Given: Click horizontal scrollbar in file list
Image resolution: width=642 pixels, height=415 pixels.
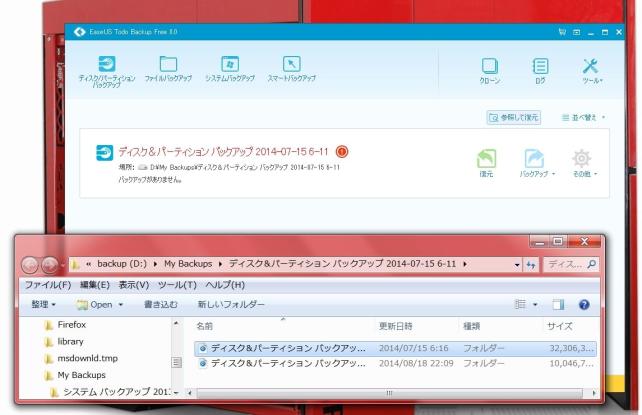Looking at the screenshot, I should [x=389, y=393].
